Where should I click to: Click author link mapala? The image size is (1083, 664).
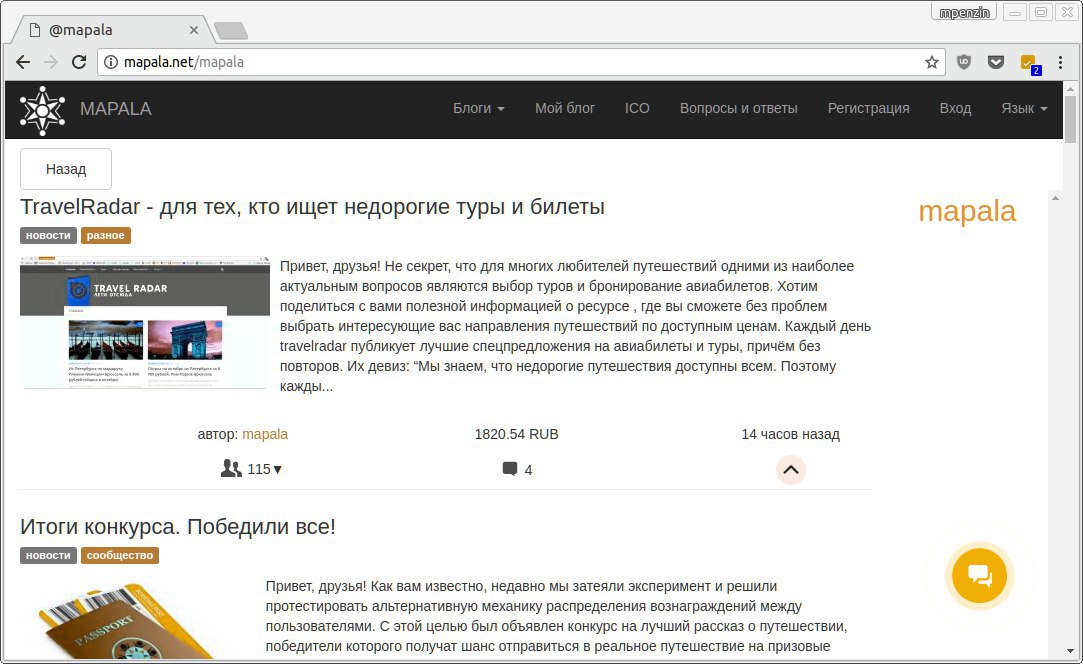click(265, 434)
